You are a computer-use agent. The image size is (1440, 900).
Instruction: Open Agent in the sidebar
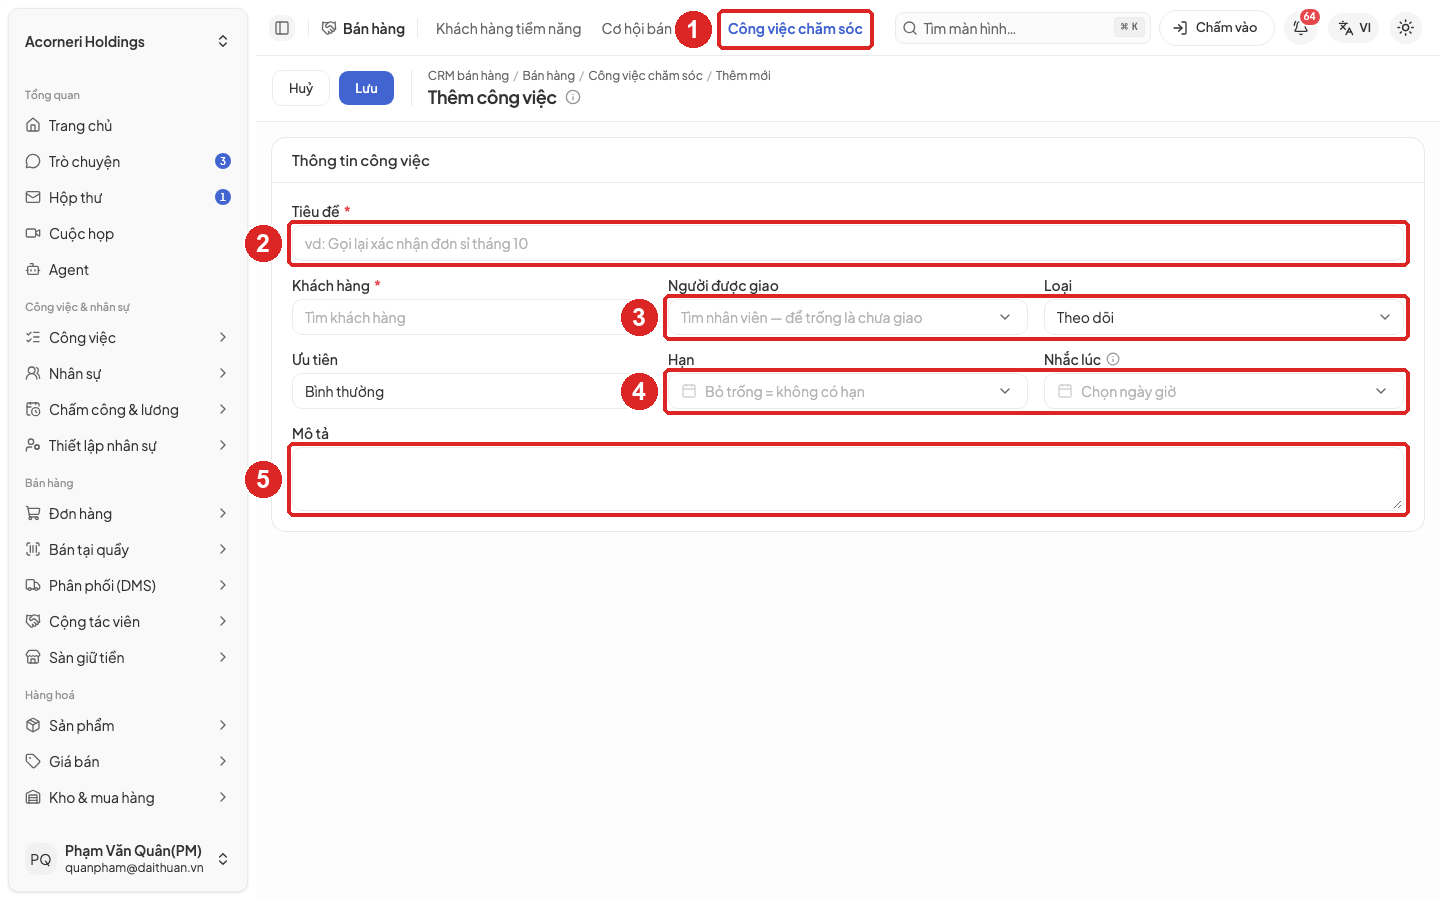[x=128, y=269]
